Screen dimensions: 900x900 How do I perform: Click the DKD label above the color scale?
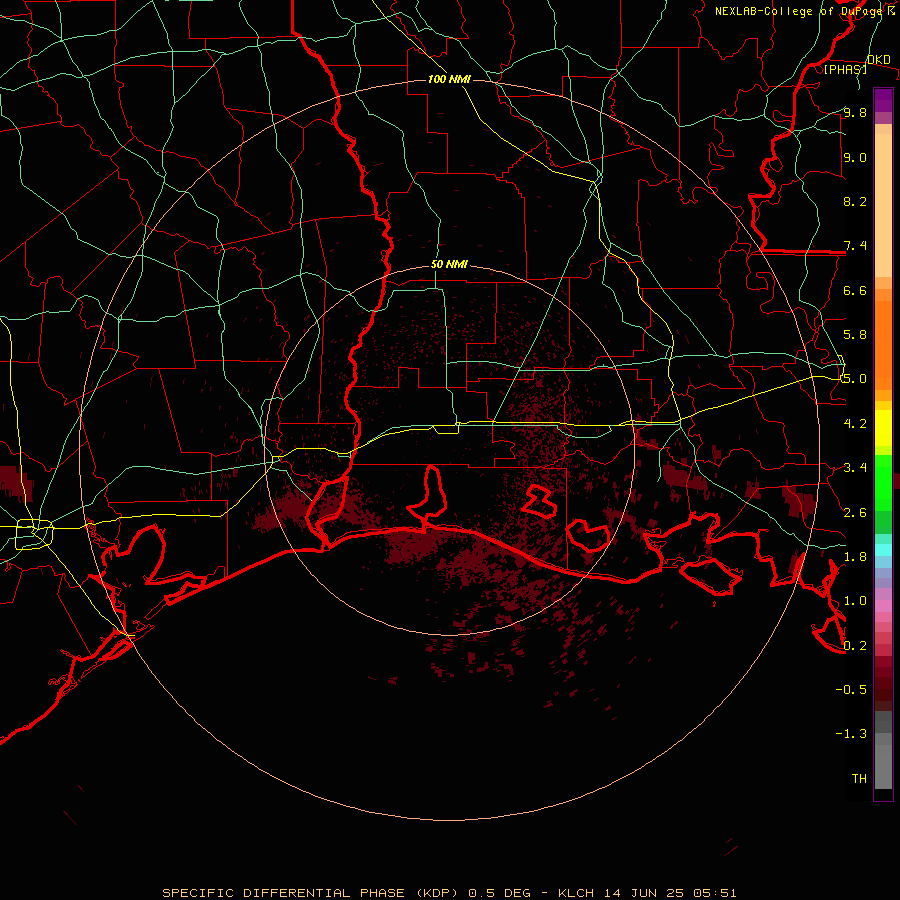879,59
